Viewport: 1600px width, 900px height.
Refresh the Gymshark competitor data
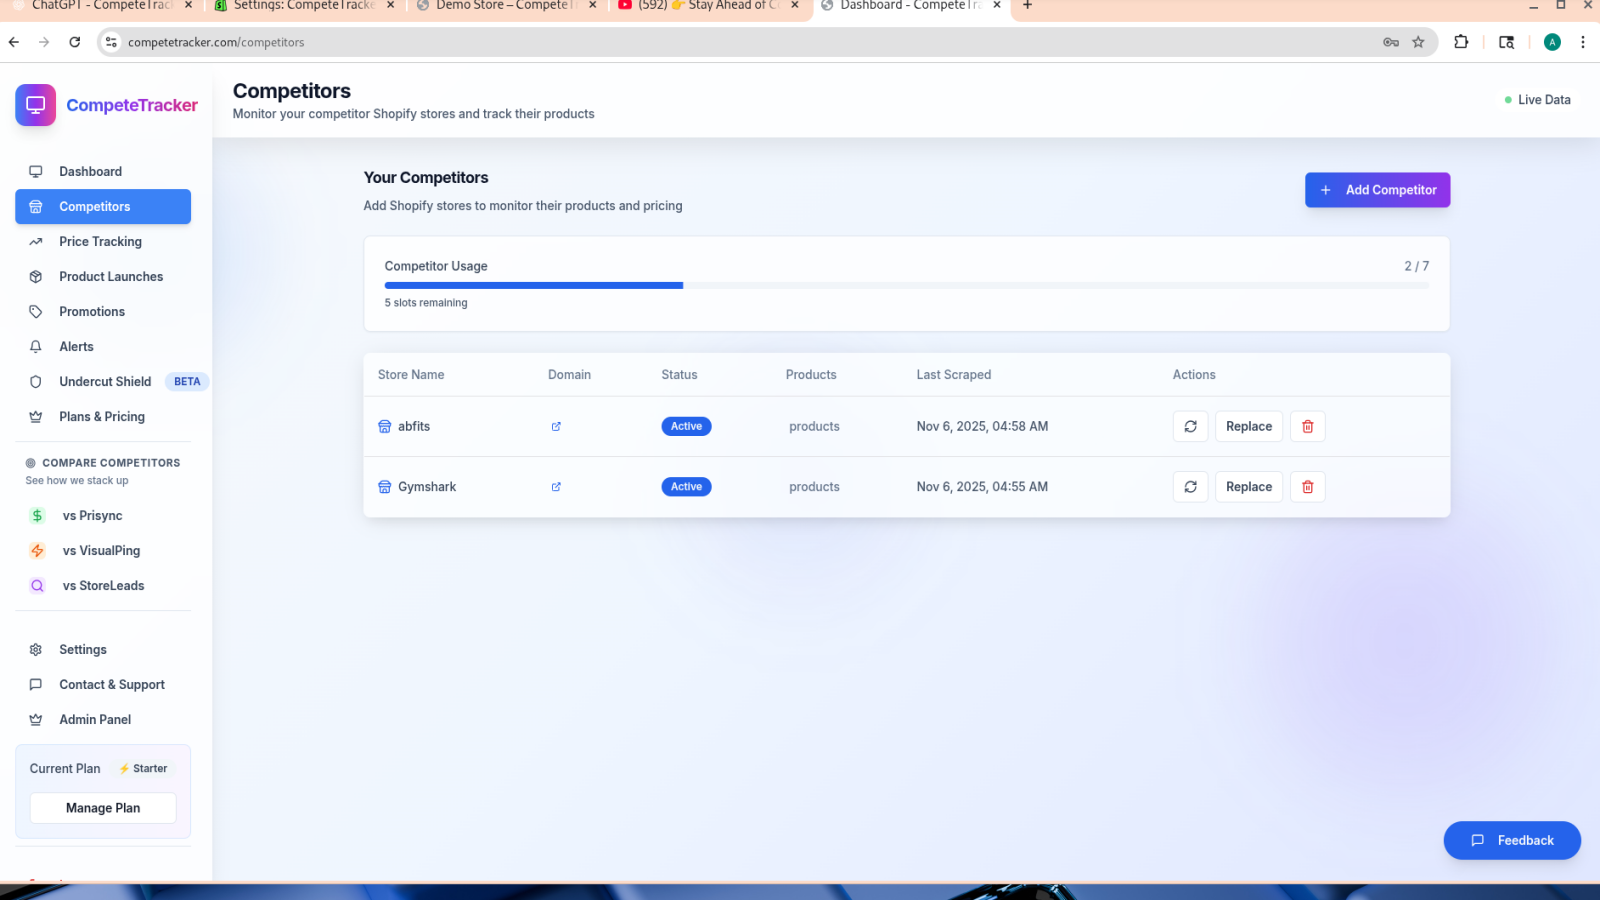1190,487
